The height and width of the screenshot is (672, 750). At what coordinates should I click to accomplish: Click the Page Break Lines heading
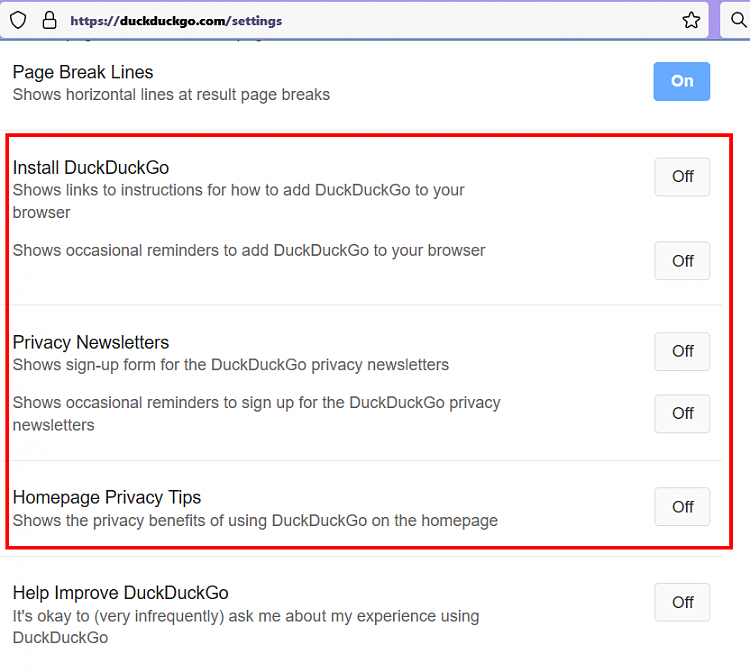[83, 72]
